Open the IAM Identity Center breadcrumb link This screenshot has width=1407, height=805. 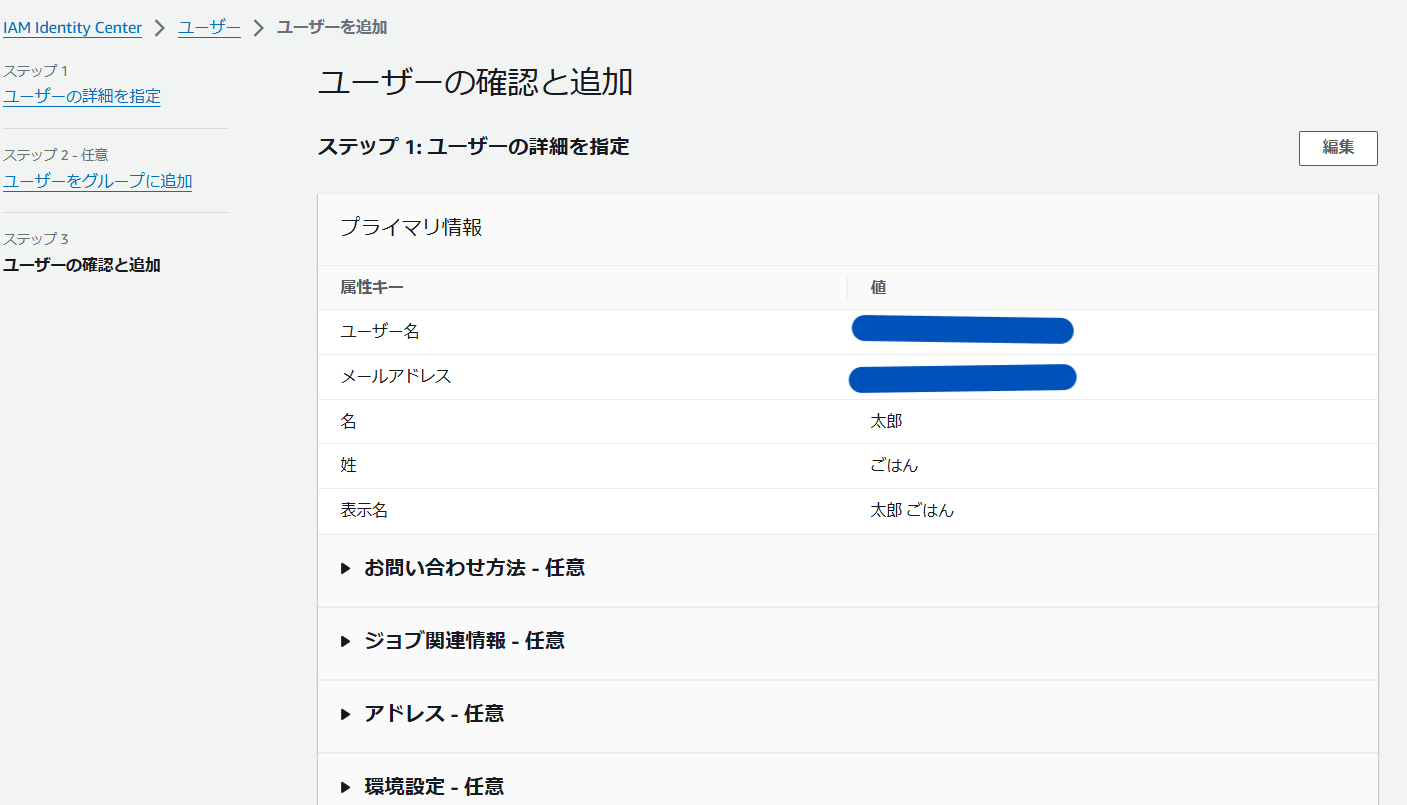[73, 28]
